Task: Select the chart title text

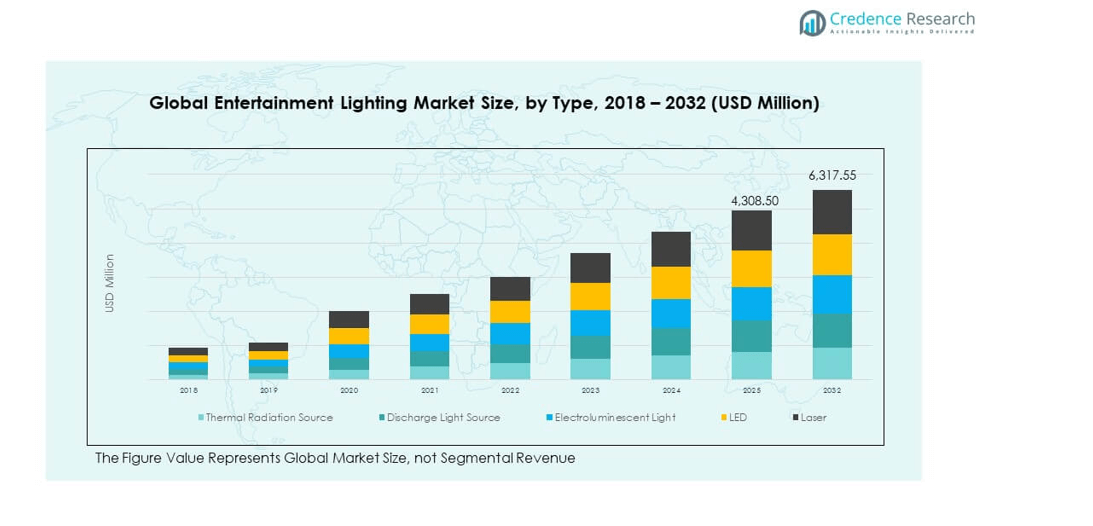Action: tap(484, 103)
